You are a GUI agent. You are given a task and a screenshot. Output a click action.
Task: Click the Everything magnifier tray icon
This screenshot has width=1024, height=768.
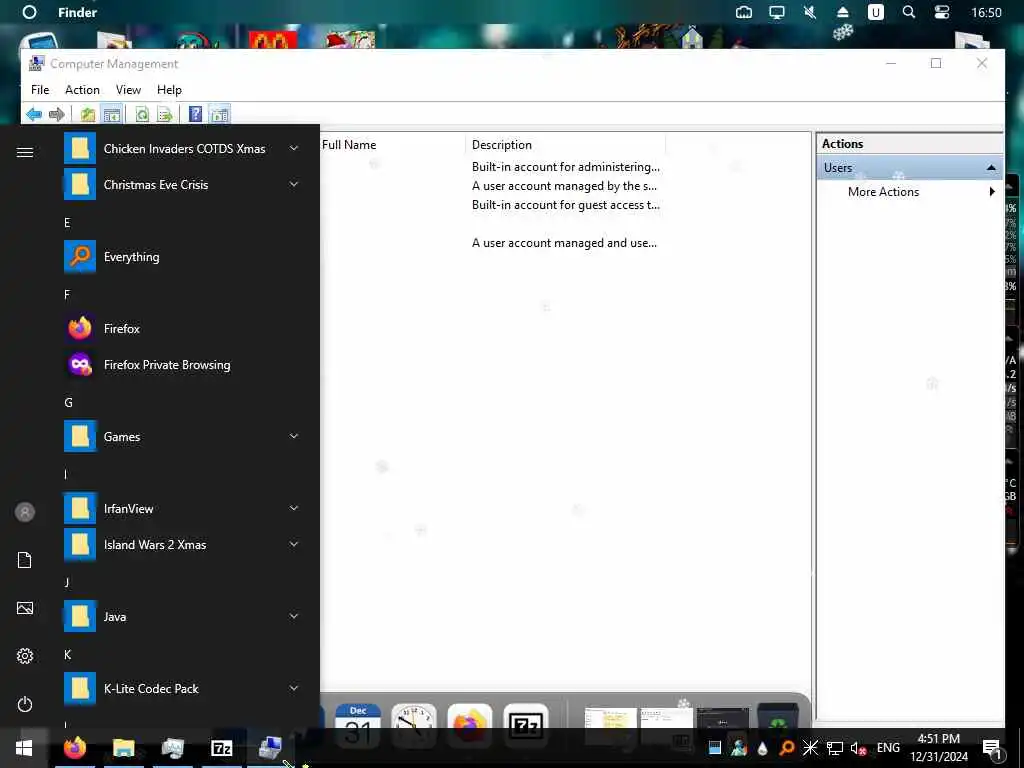tap(787, 748)
